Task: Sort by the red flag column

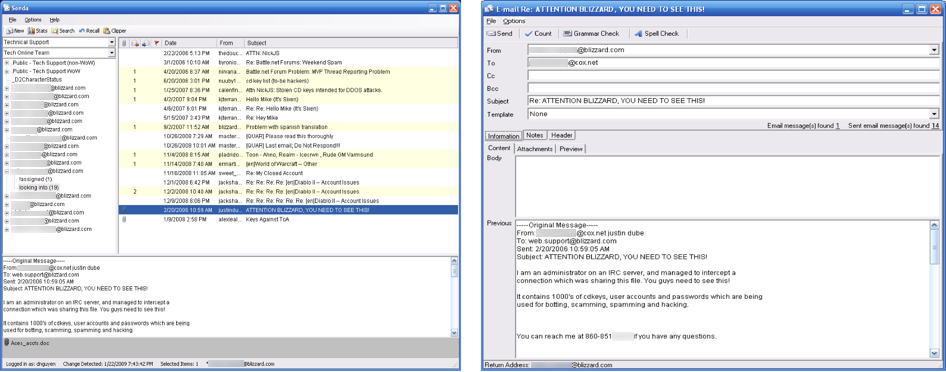Action: point(156,43)
